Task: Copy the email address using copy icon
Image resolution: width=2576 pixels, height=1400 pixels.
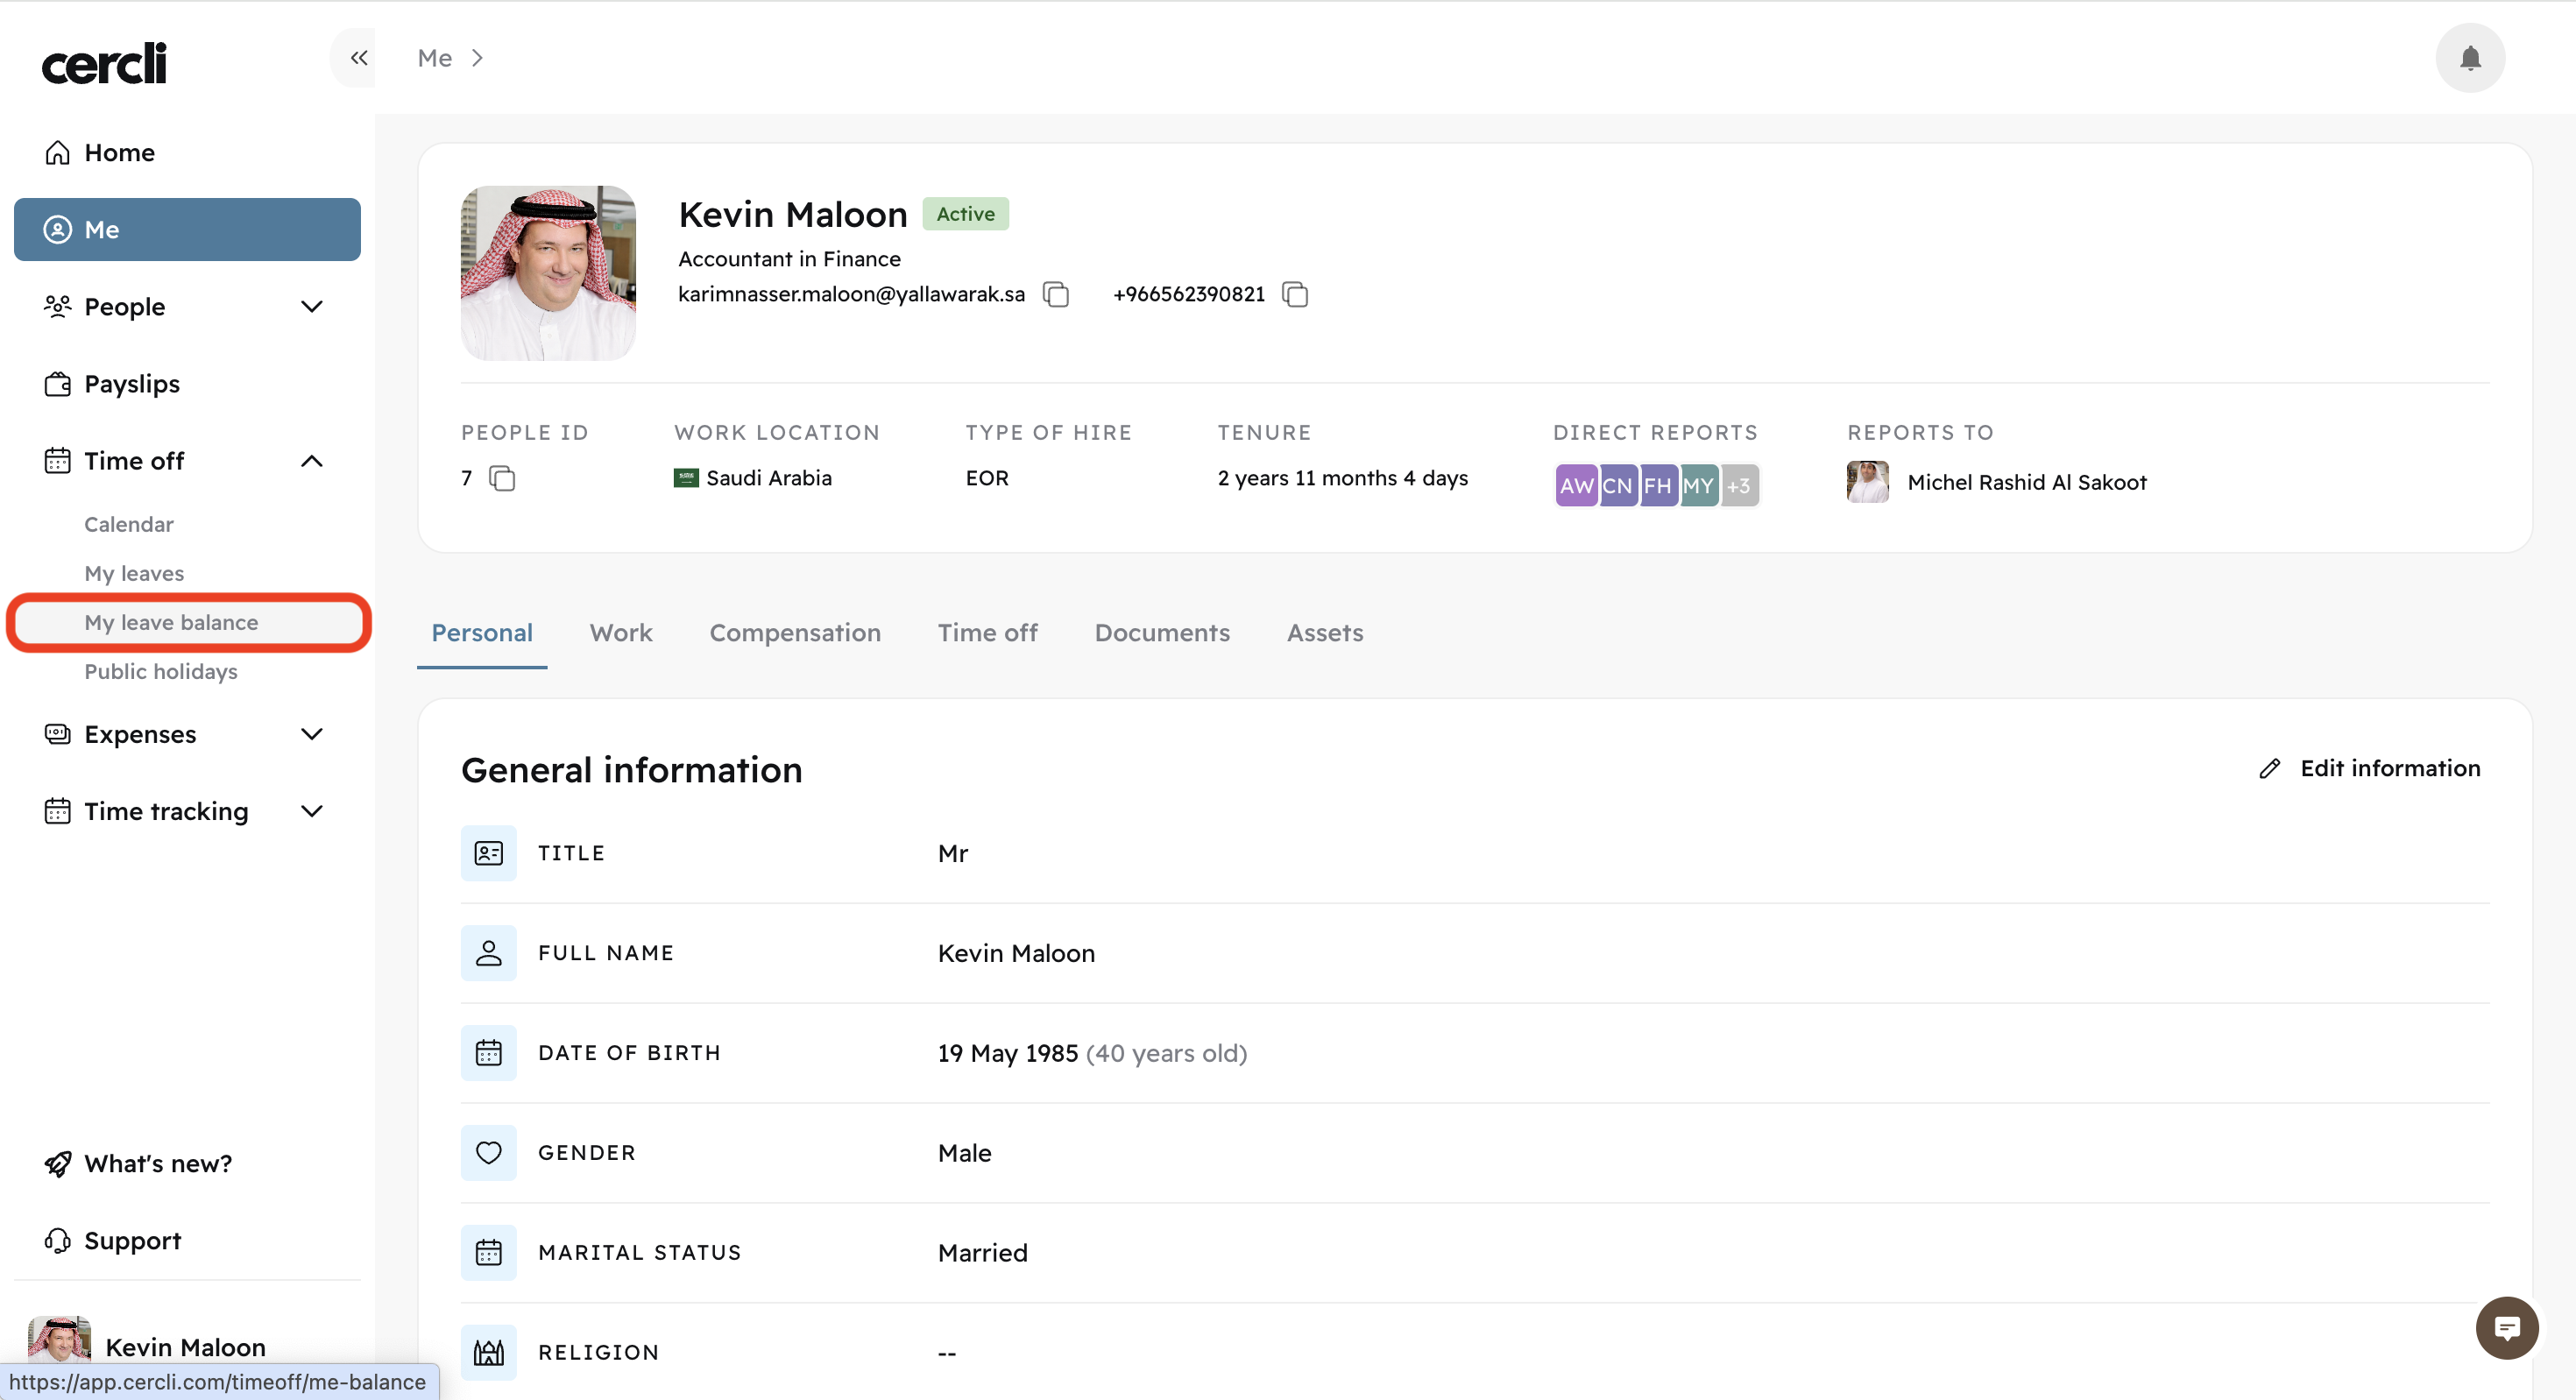Action: tap(1056, 294)
